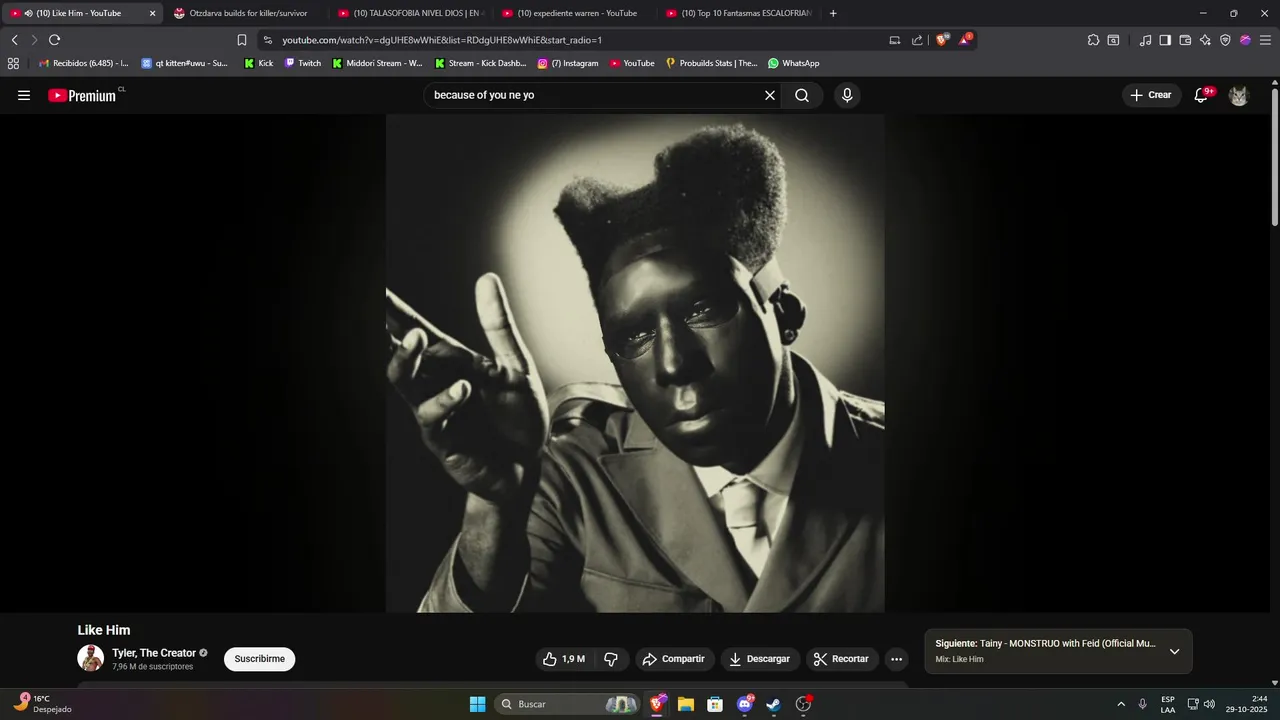The width and height of the screenshot is (1280, 720).
Task: Open browser extensions puzzle icon
Action: tap(1093, 40)
